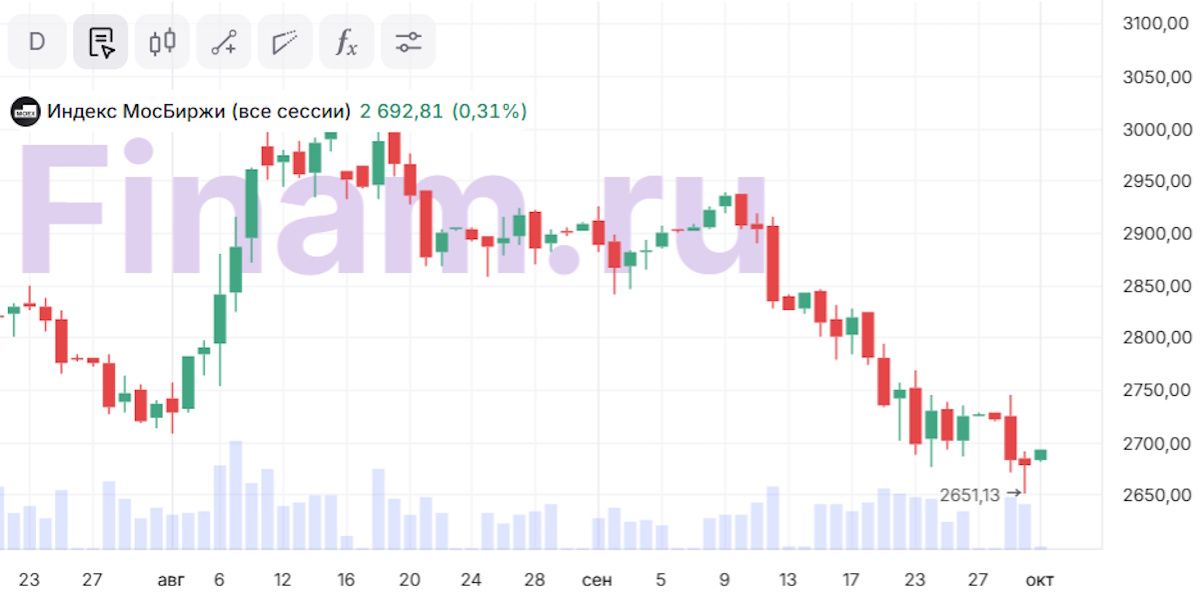Image resolution: width=1200 pixels, height=600 pixels.
Task: Click the last green candle on chart
Action: click(1041, 455)
